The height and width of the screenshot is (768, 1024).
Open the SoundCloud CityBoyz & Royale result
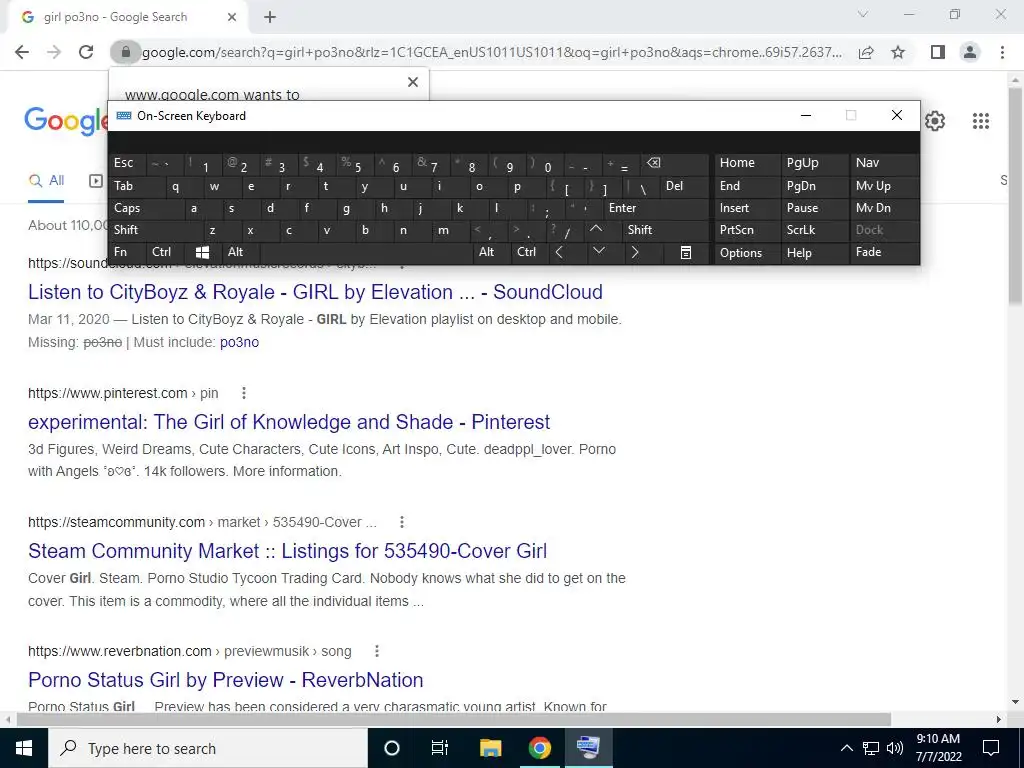click(315, 292)
